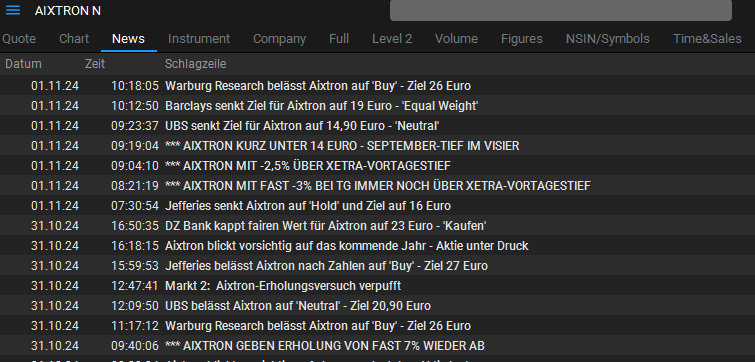Open the Chart tab
Image resolution: width=755 pixels, height=362 pixels.
click(x=74, y=39)
